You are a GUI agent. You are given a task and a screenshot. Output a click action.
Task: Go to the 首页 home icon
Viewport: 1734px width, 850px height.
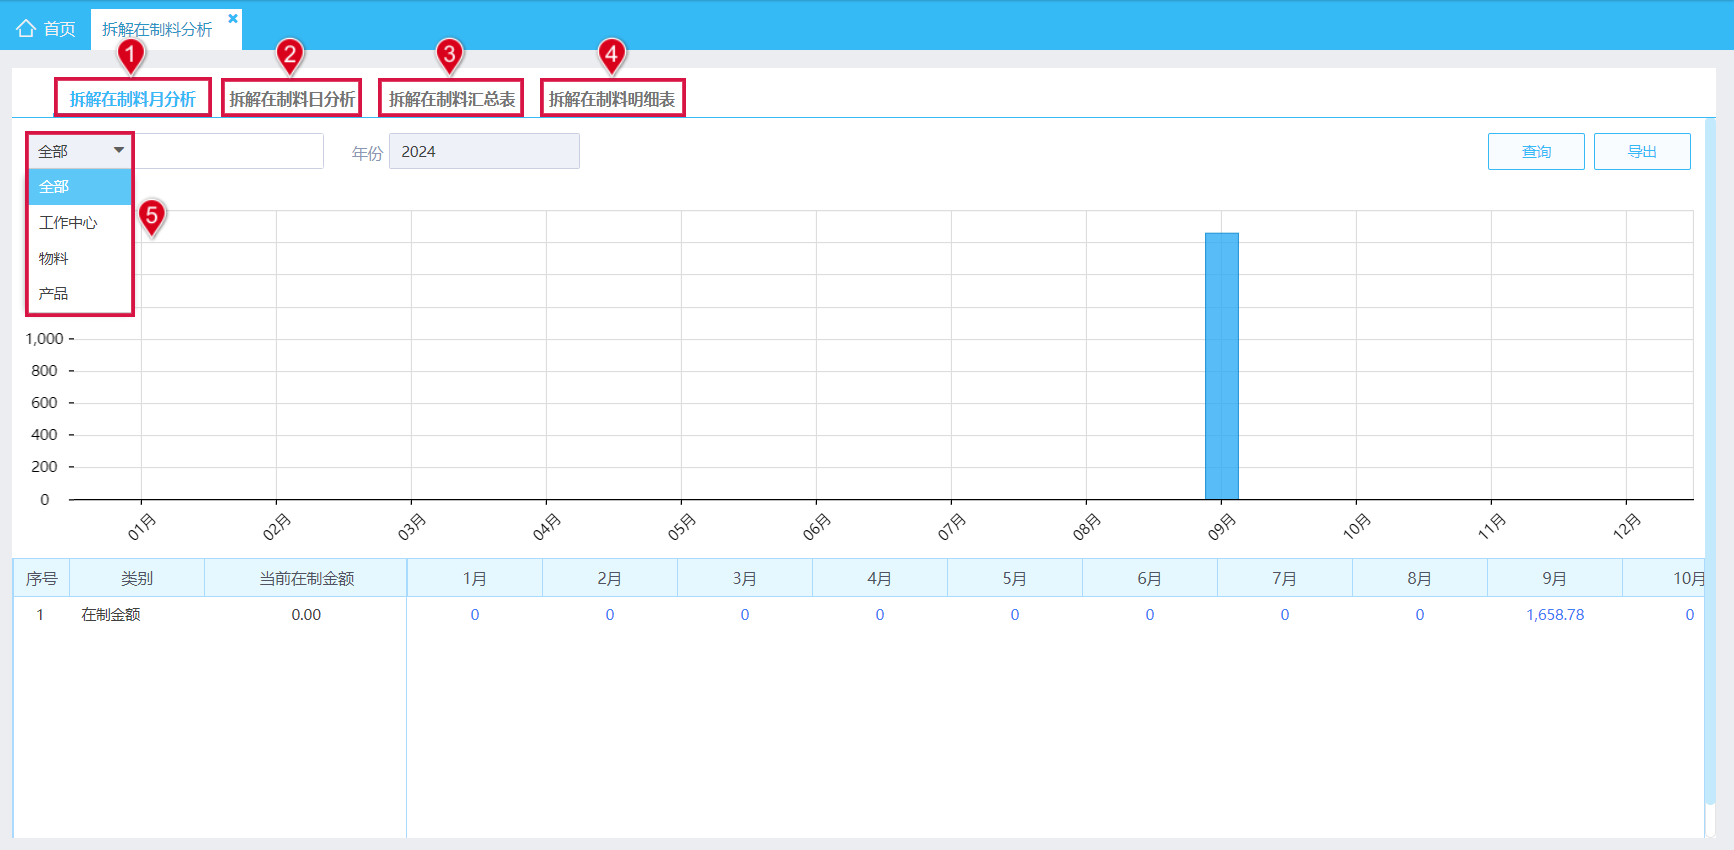click(26, 29)
